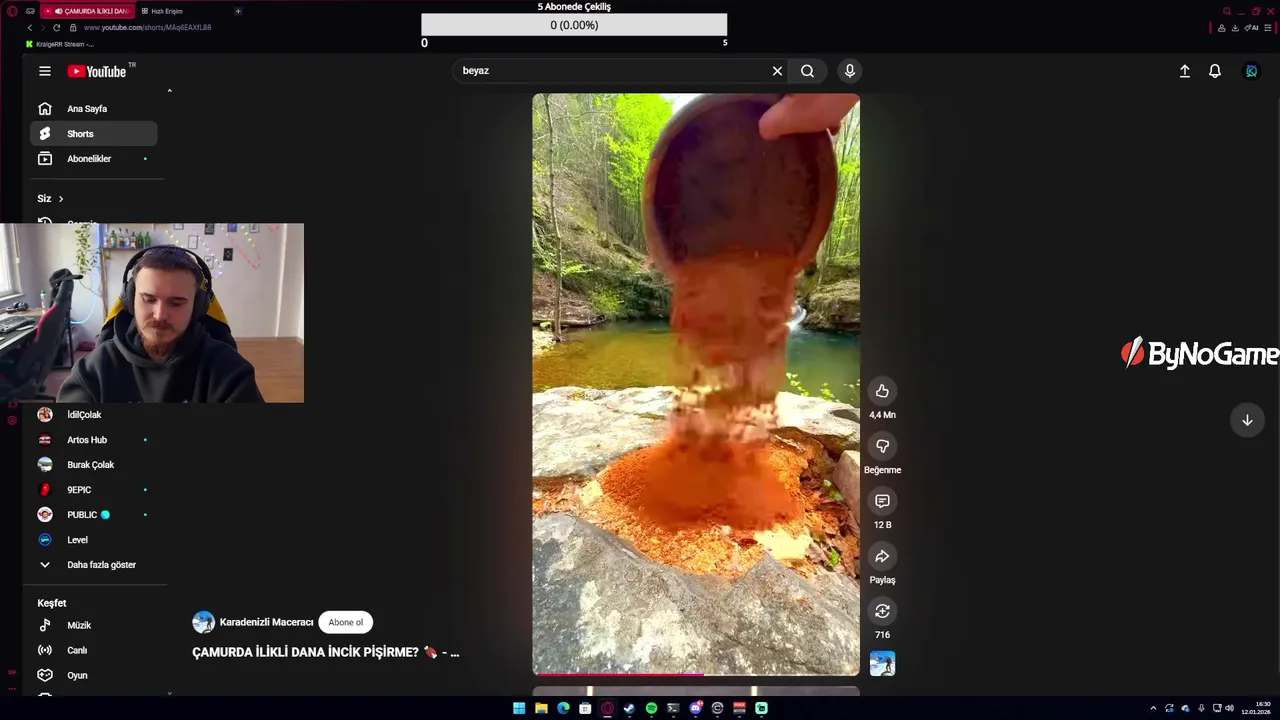This screenshot has height=720, width=1280.
Task: Share the Short via Paylaş icon
Action: (x=882, y=556)
